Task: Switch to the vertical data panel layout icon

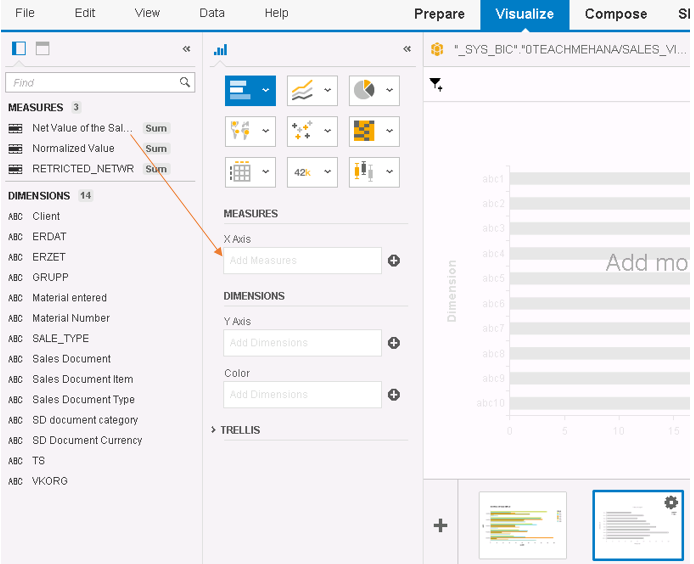Action: (x=19, y=48)
